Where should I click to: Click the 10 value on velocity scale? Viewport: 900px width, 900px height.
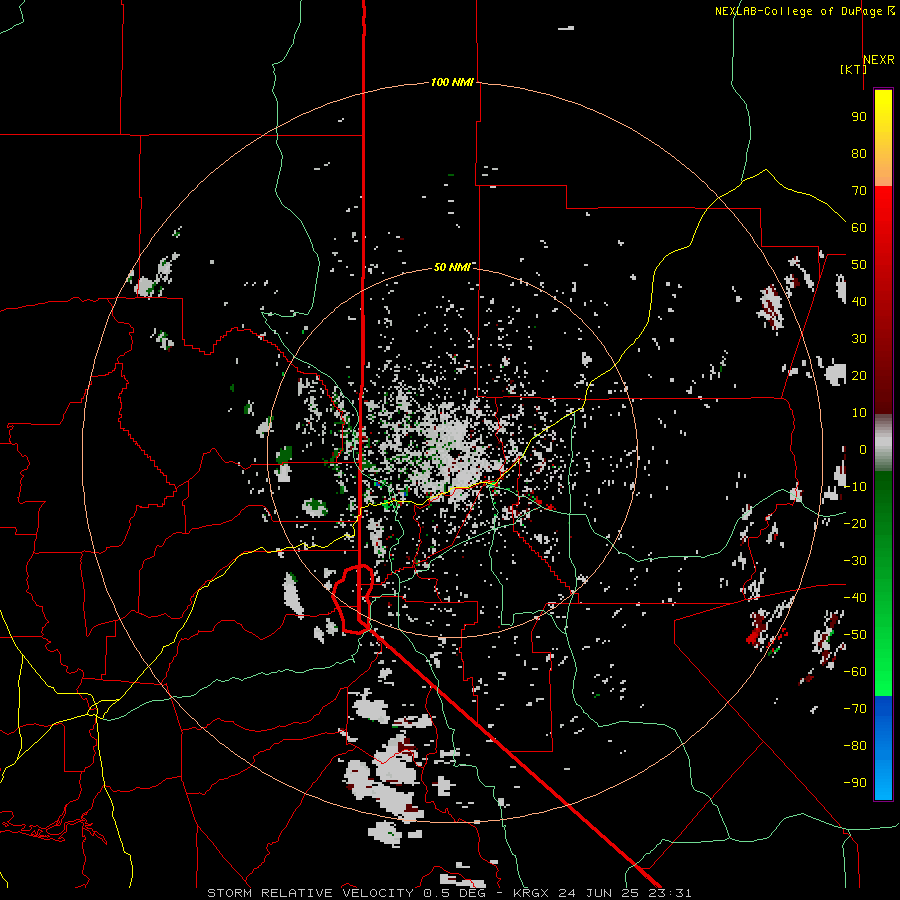(x=859, y=413)
